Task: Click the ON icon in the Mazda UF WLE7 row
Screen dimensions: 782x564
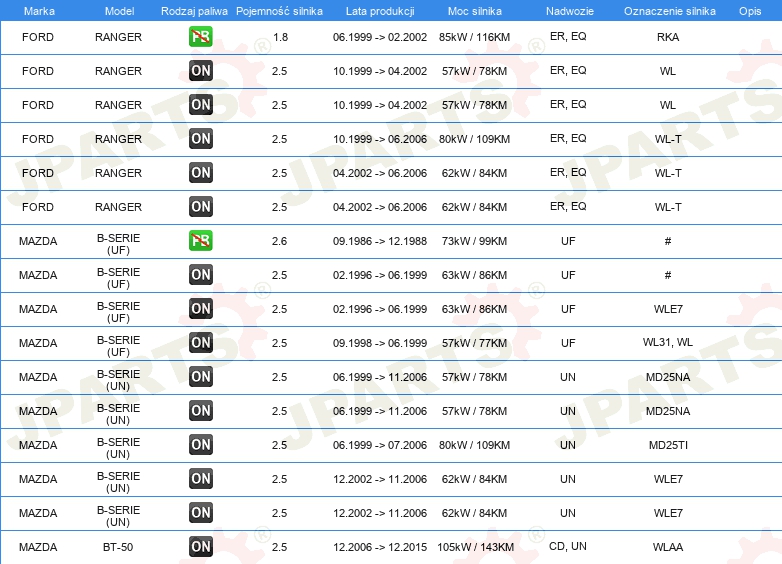Action: point(200,309)
